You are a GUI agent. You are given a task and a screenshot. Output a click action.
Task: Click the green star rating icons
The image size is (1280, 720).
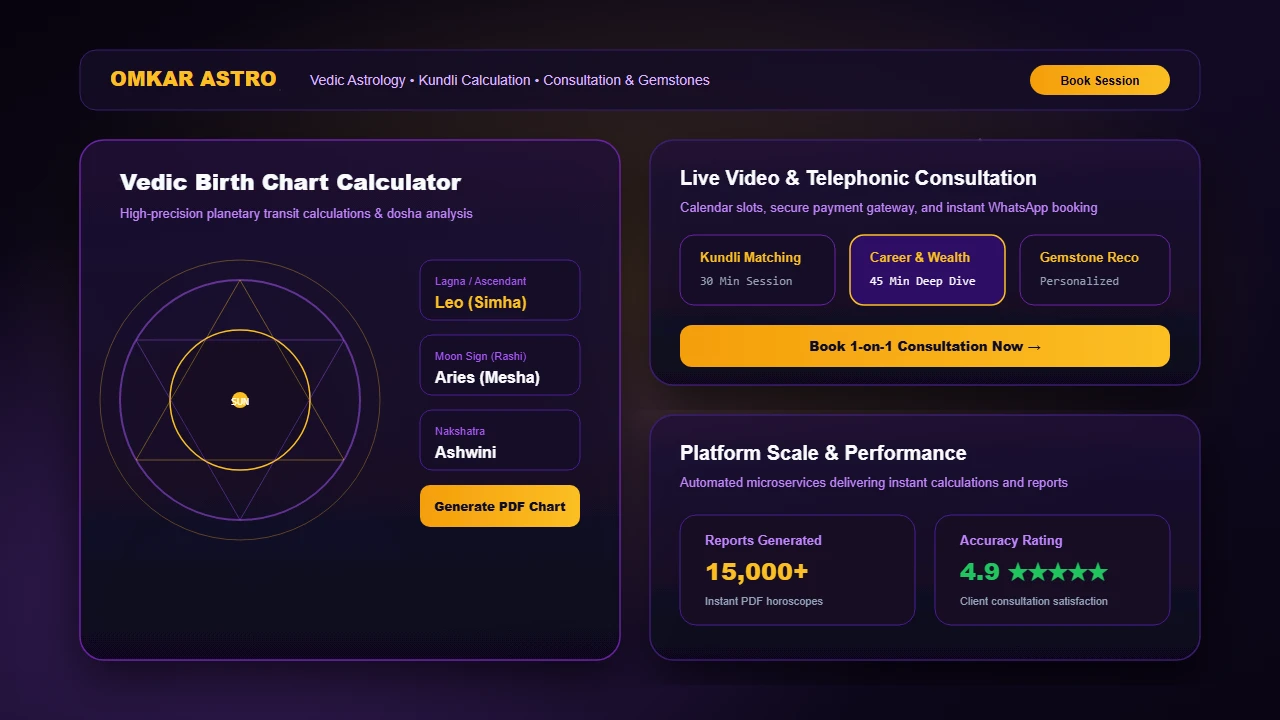(1058, 572)
